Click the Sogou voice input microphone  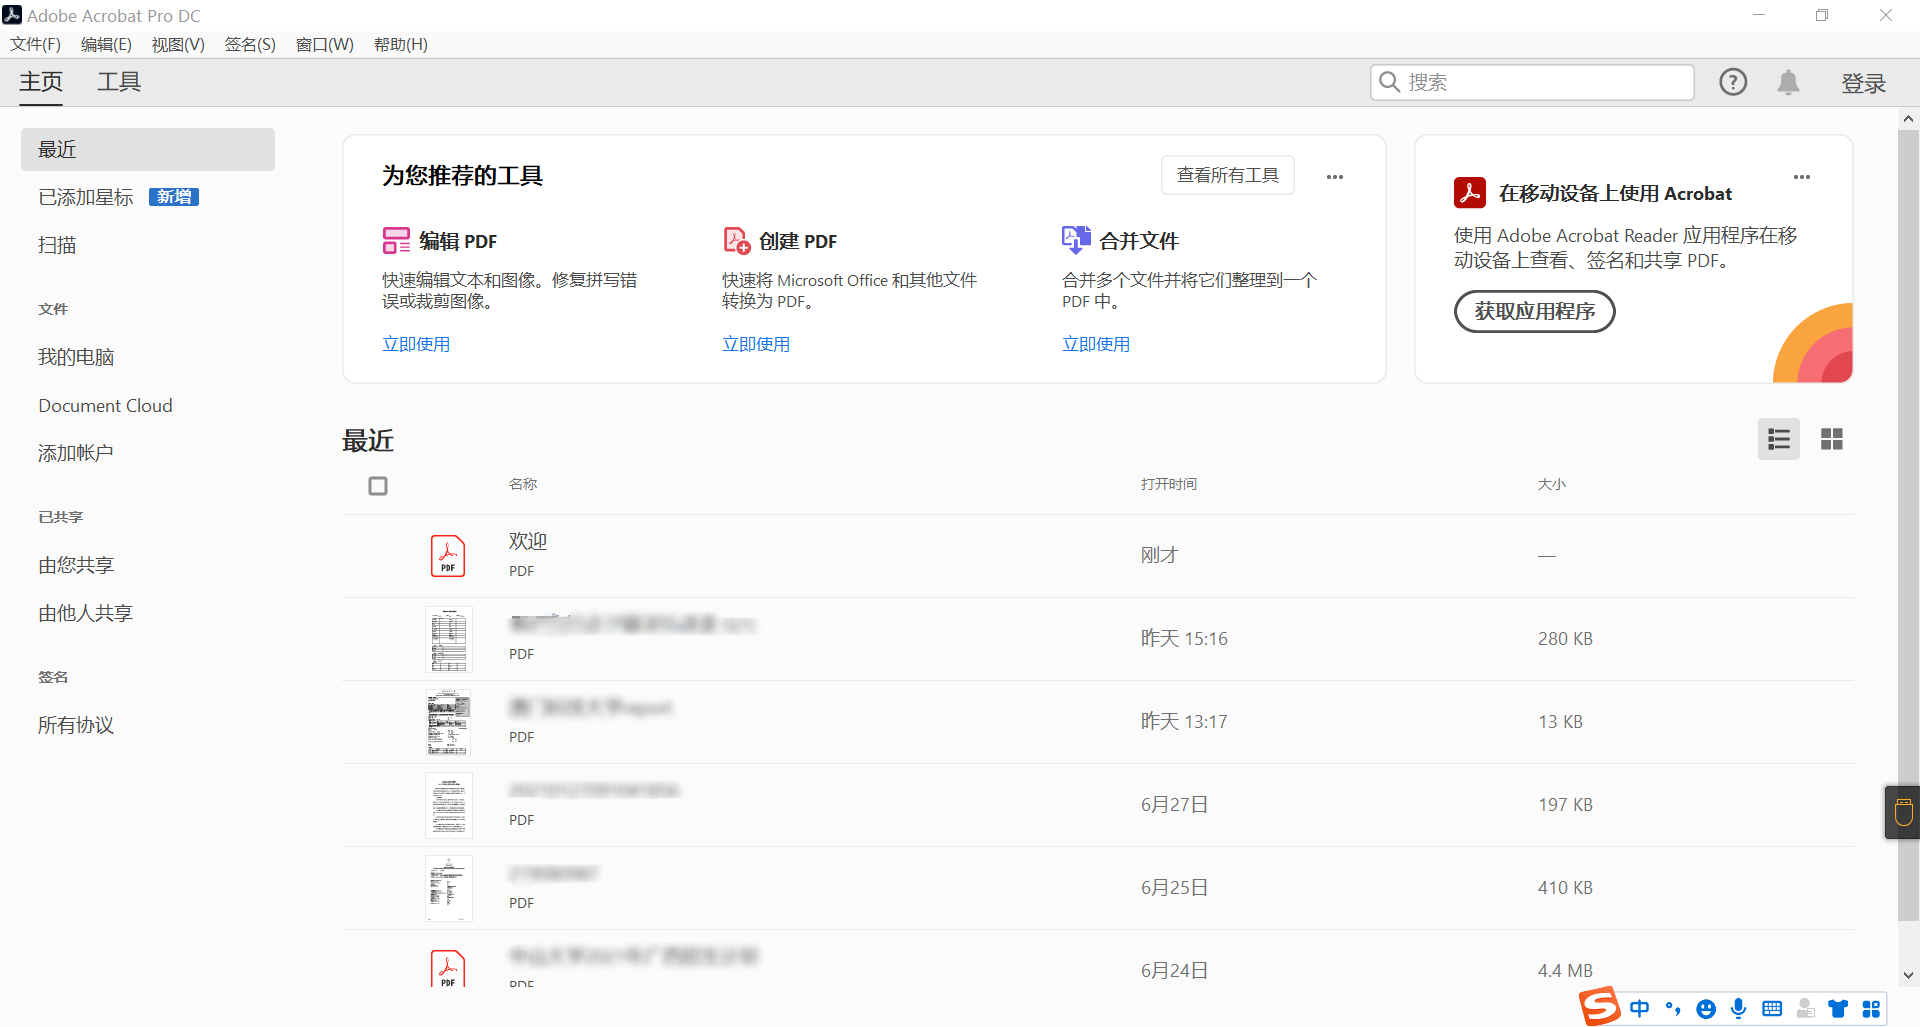pyautogui.click(x=1739, y=1009)
